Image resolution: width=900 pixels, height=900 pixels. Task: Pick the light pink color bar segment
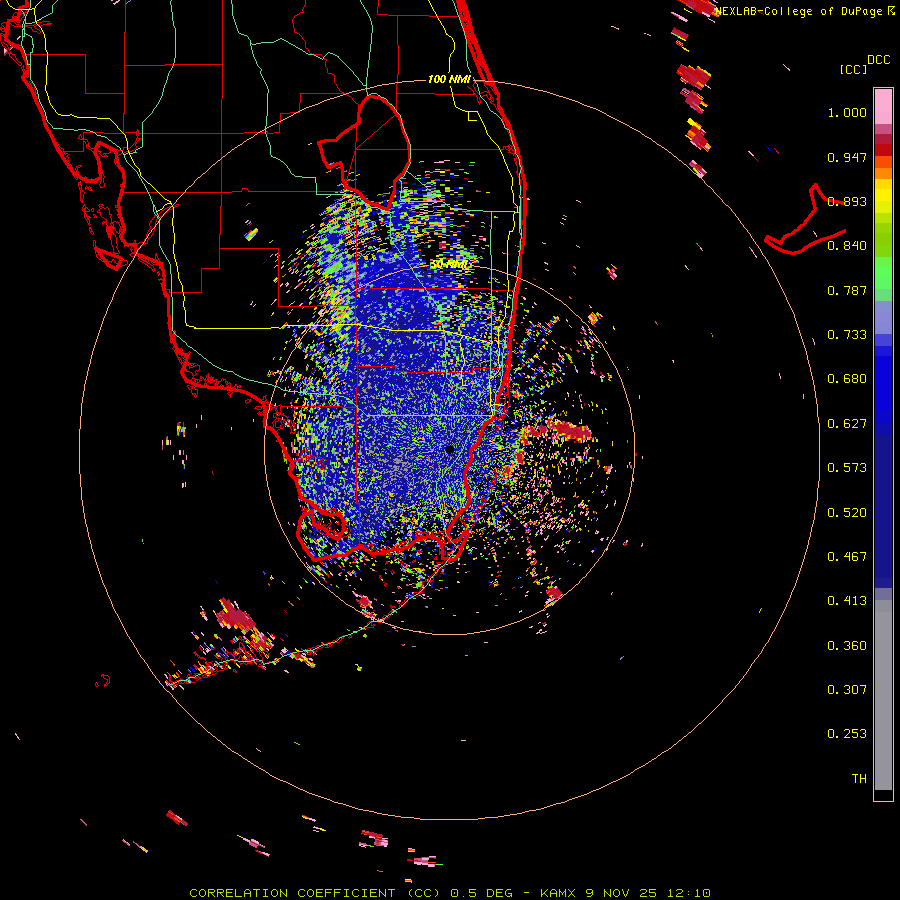tap(883, 106)
